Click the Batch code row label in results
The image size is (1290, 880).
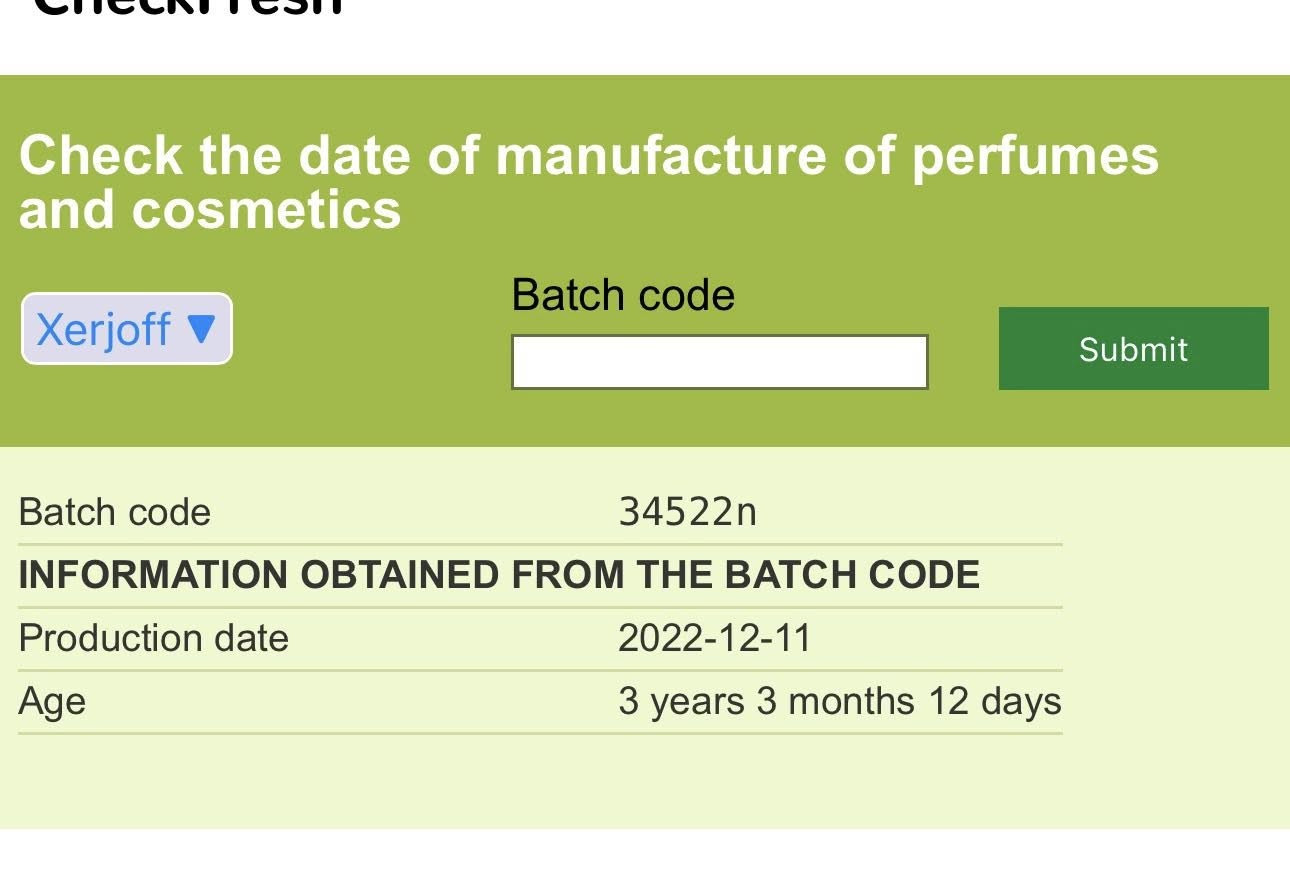(x=115, y=512)
